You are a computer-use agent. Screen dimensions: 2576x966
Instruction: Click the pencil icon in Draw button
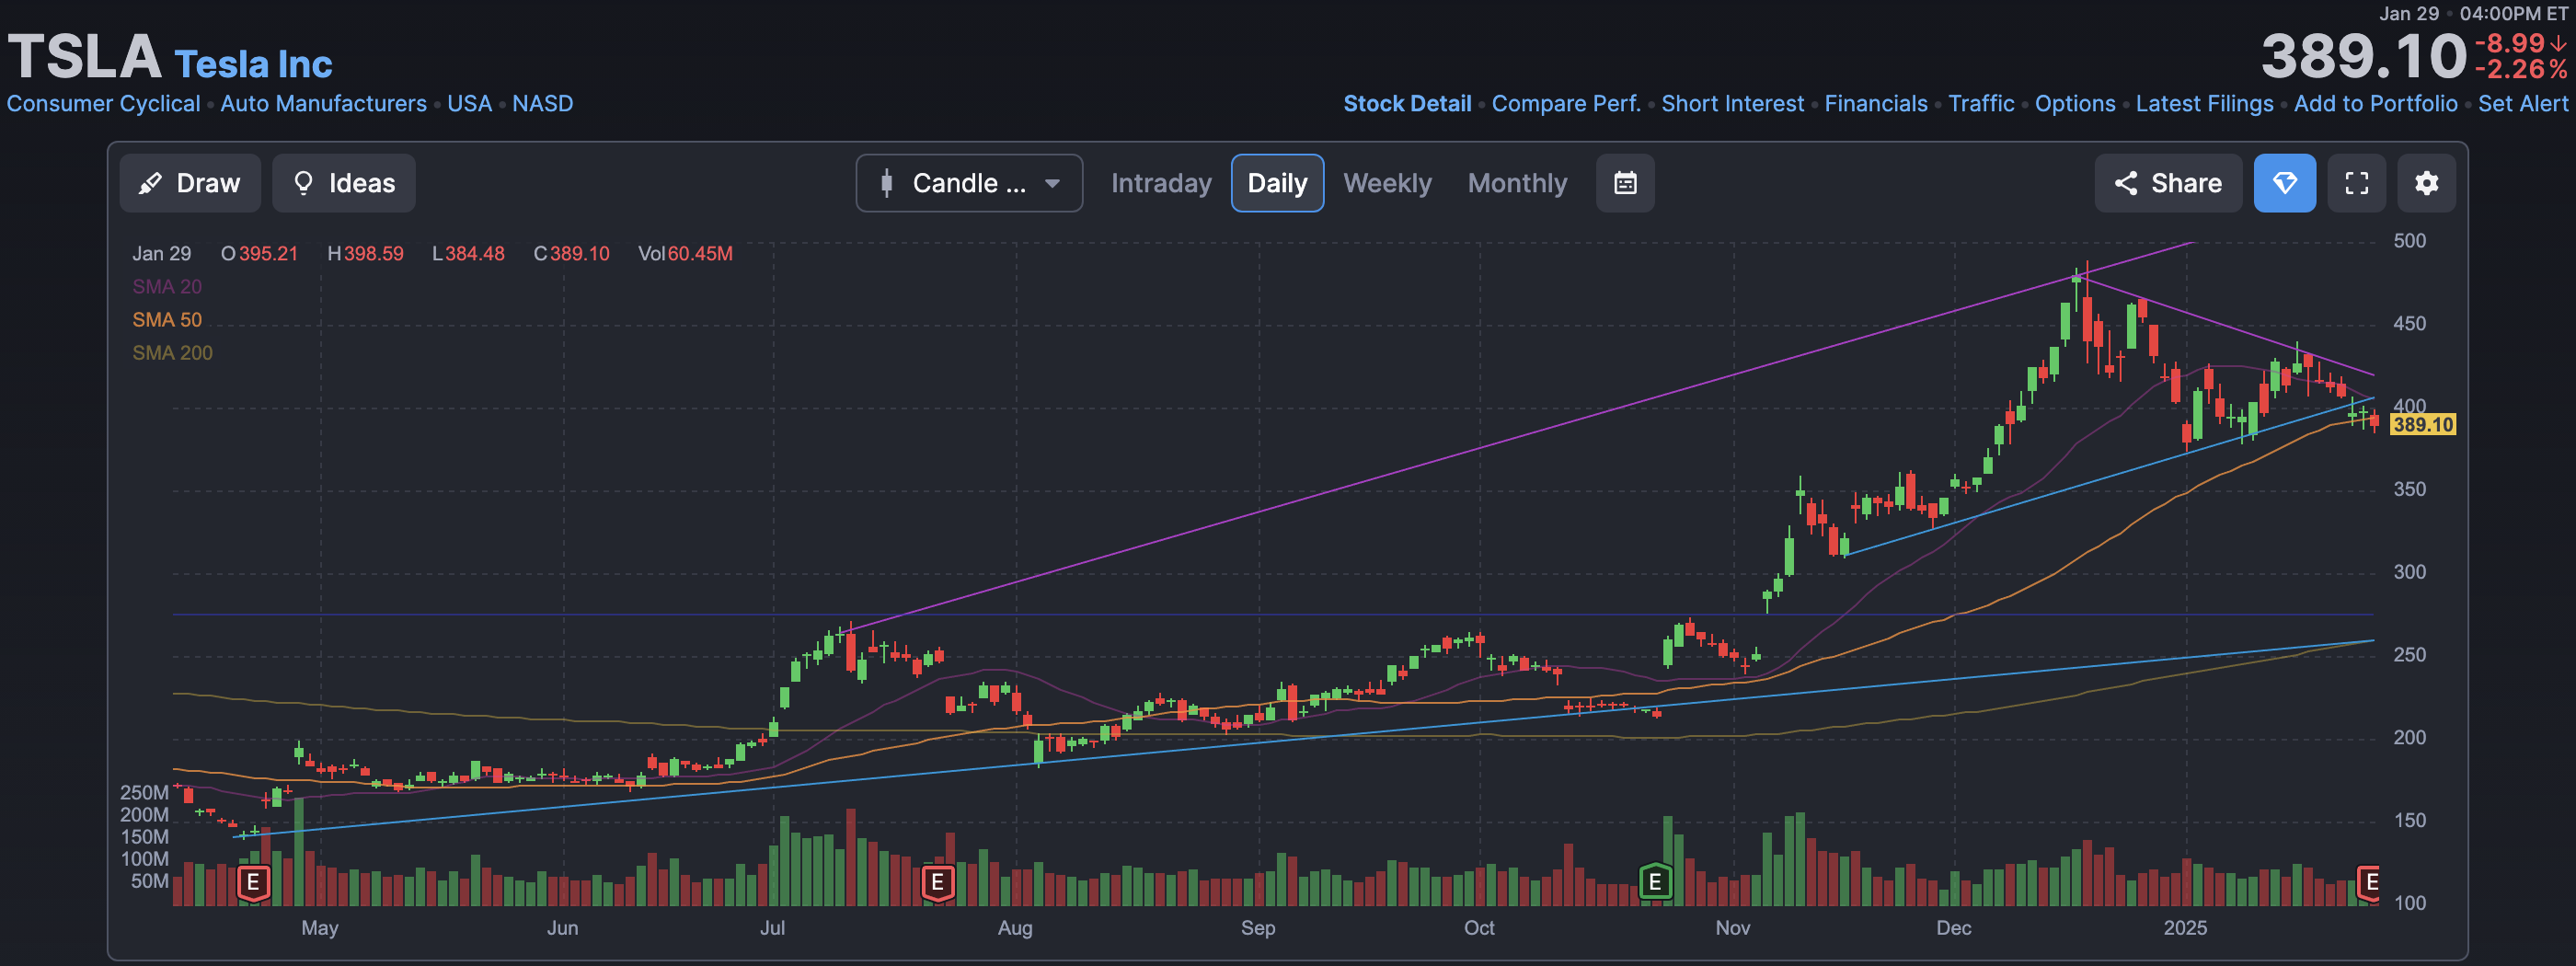click(150, 183)
